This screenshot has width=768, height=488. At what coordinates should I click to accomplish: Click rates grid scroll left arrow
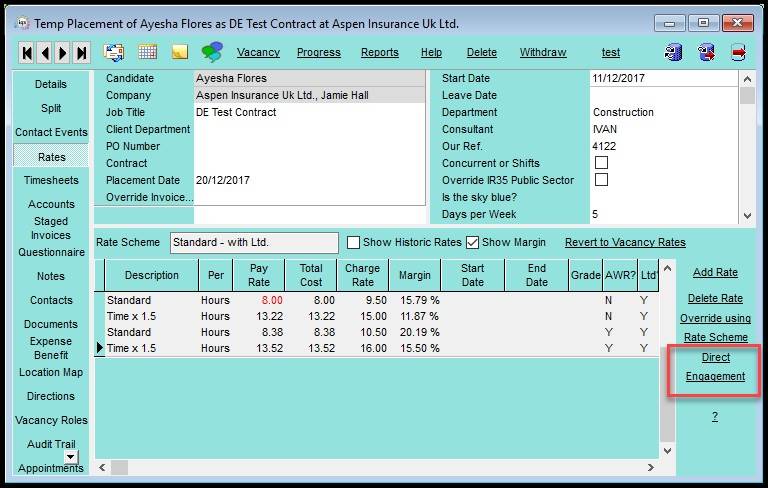point(102,467)
